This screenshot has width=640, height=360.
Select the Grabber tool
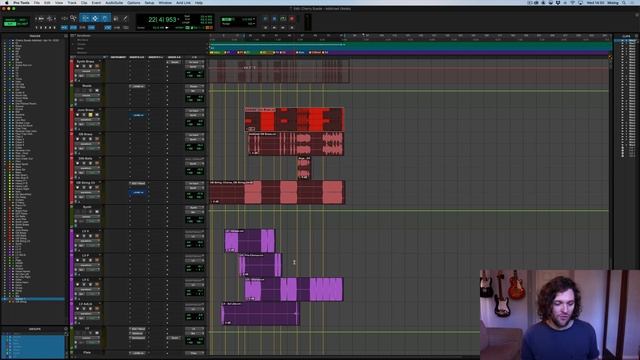[104, 18]
